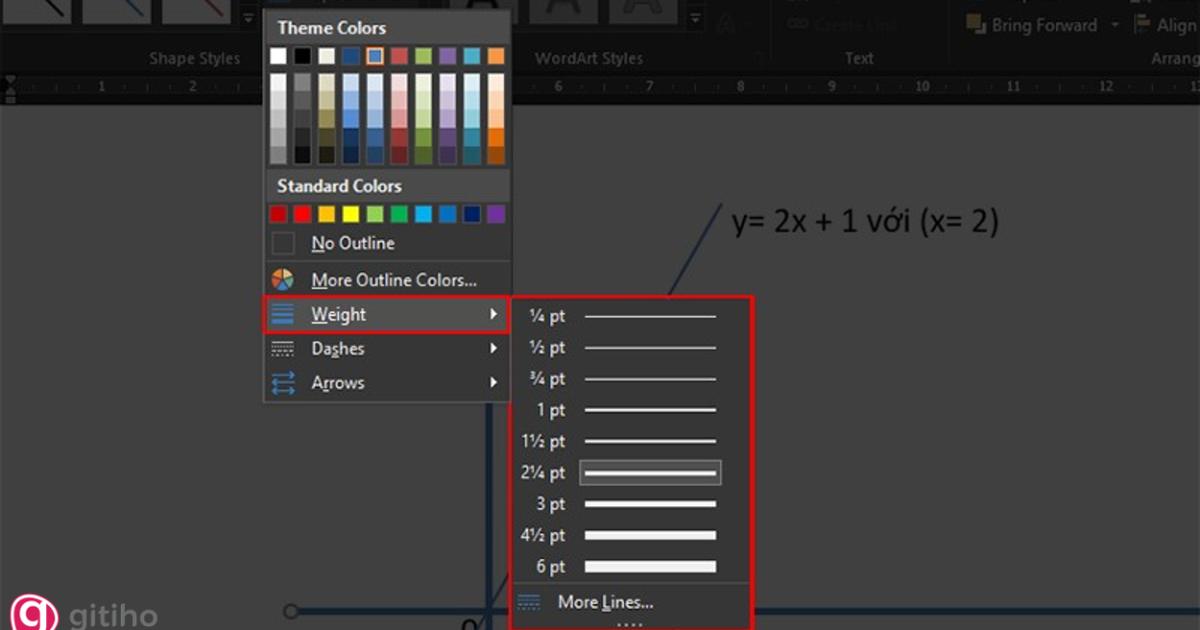Click the Align button
The width and height of the screenshot is (1200, 630).
pos(1166,25)
